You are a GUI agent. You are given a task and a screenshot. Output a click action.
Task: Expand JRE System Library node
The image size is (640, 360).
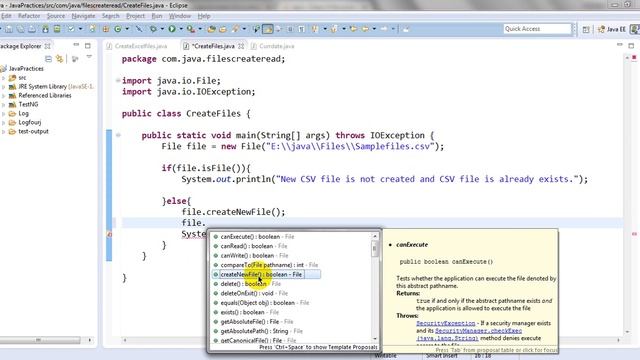coord(4,87)
